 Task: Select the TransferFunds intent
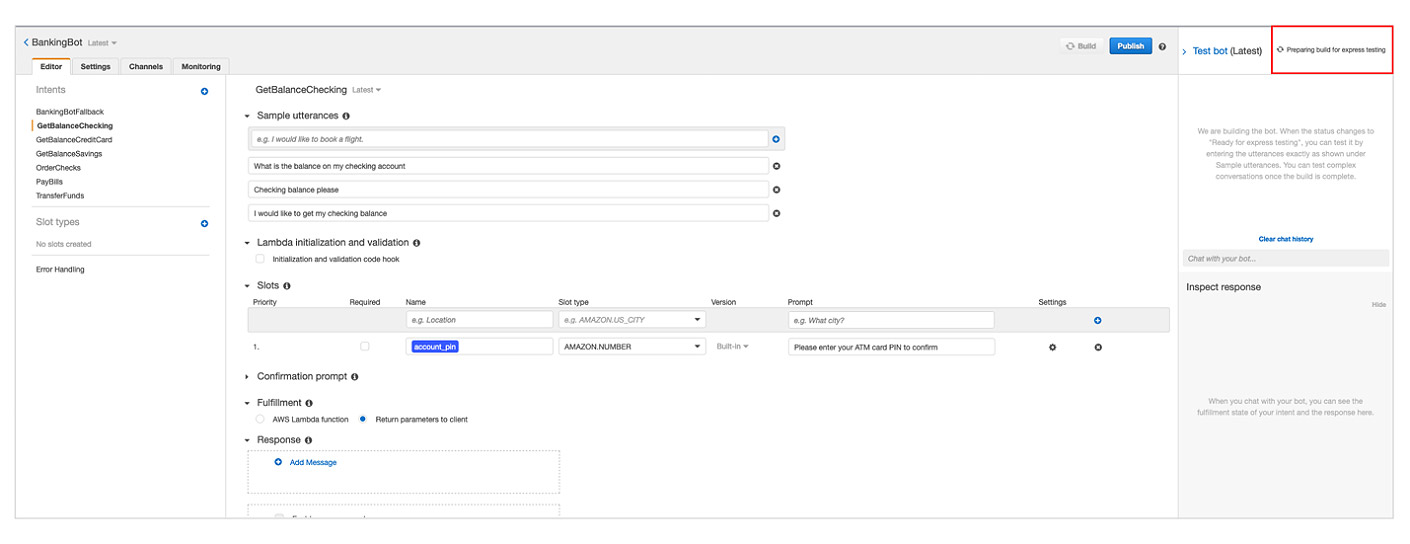click(x=60, y=196)
